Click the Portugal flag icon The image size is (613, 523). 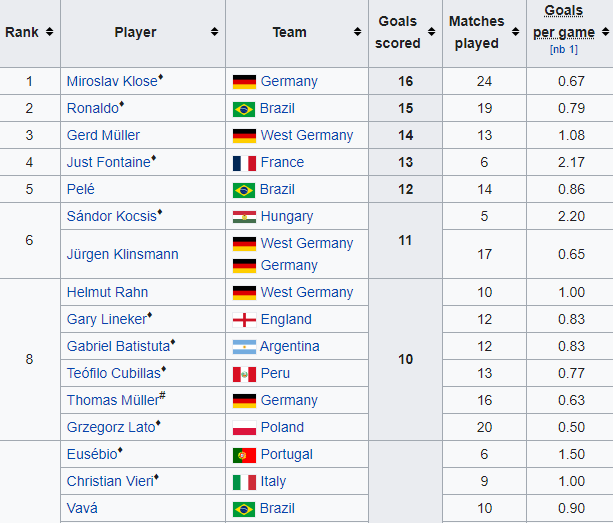[x=244, y=455]
